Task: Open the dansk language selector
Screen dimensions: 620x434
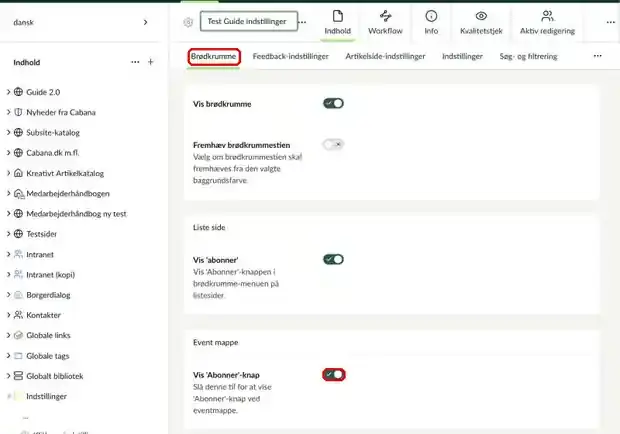Action: coord(81,23)
